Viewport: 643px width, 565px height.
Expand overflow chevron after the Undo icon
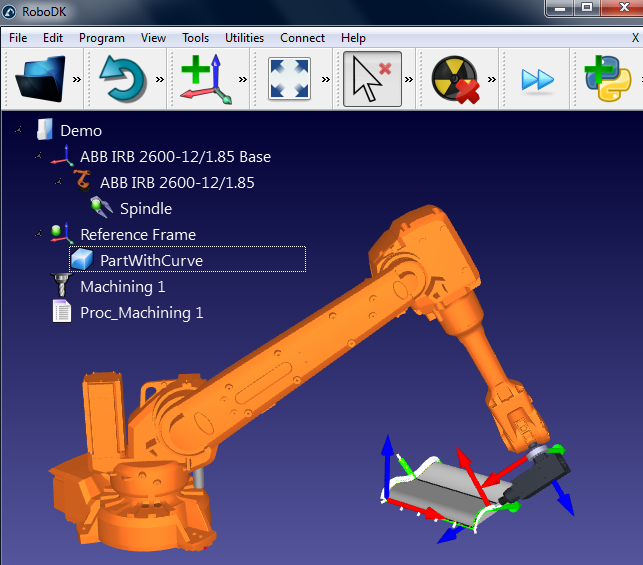tap(160, 79)
